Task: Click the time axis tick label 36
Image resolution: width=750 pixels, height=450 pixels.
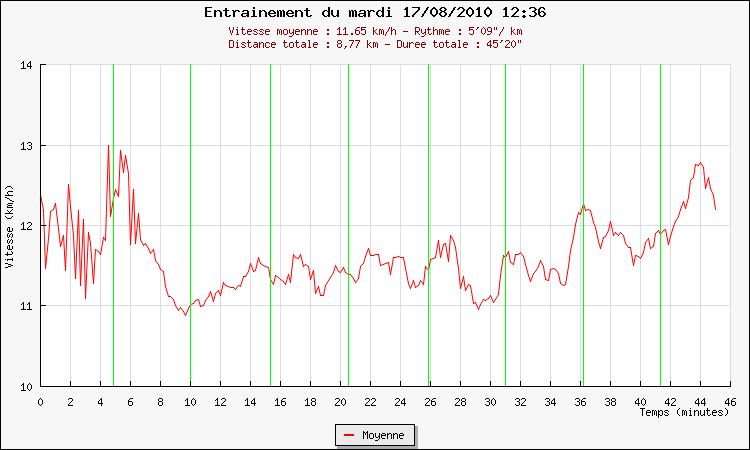Action: [x=580, y=402]
